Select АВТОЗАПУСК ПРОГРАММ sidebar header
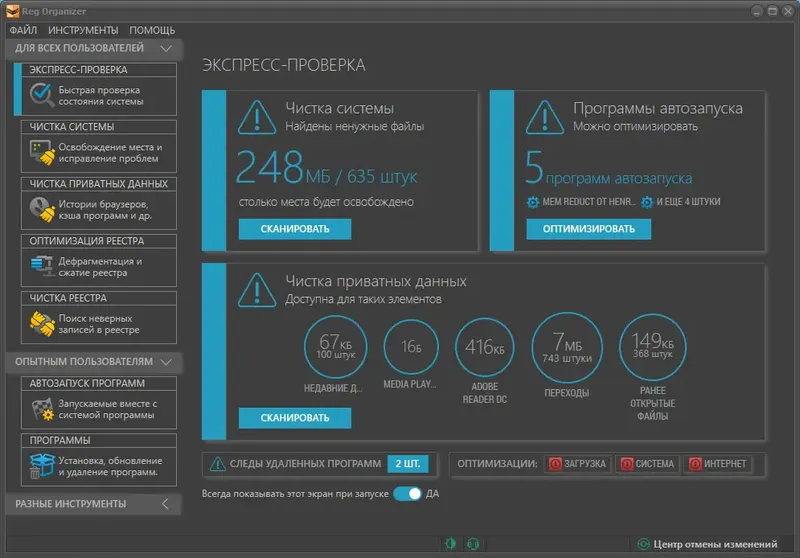This screenshot has width=800, height=558. tap(87, 383)
